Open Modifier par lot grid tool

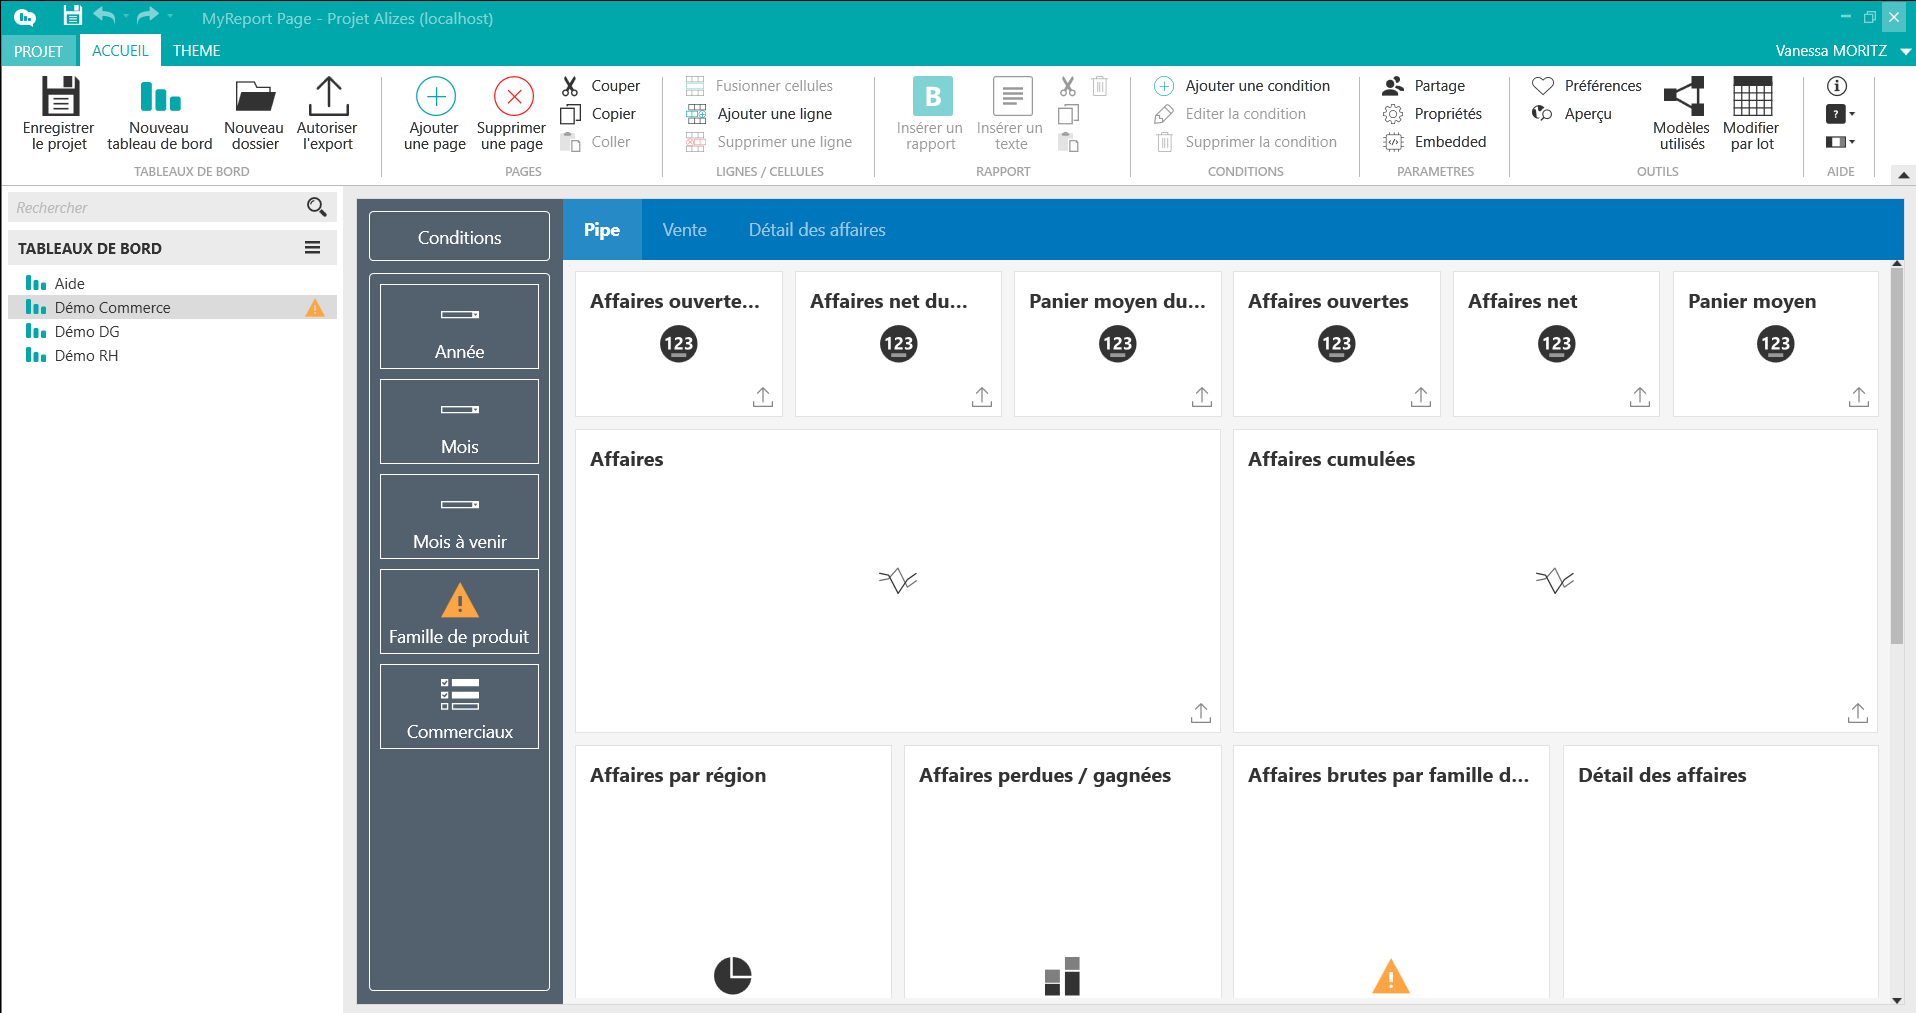click(1751, 97)
